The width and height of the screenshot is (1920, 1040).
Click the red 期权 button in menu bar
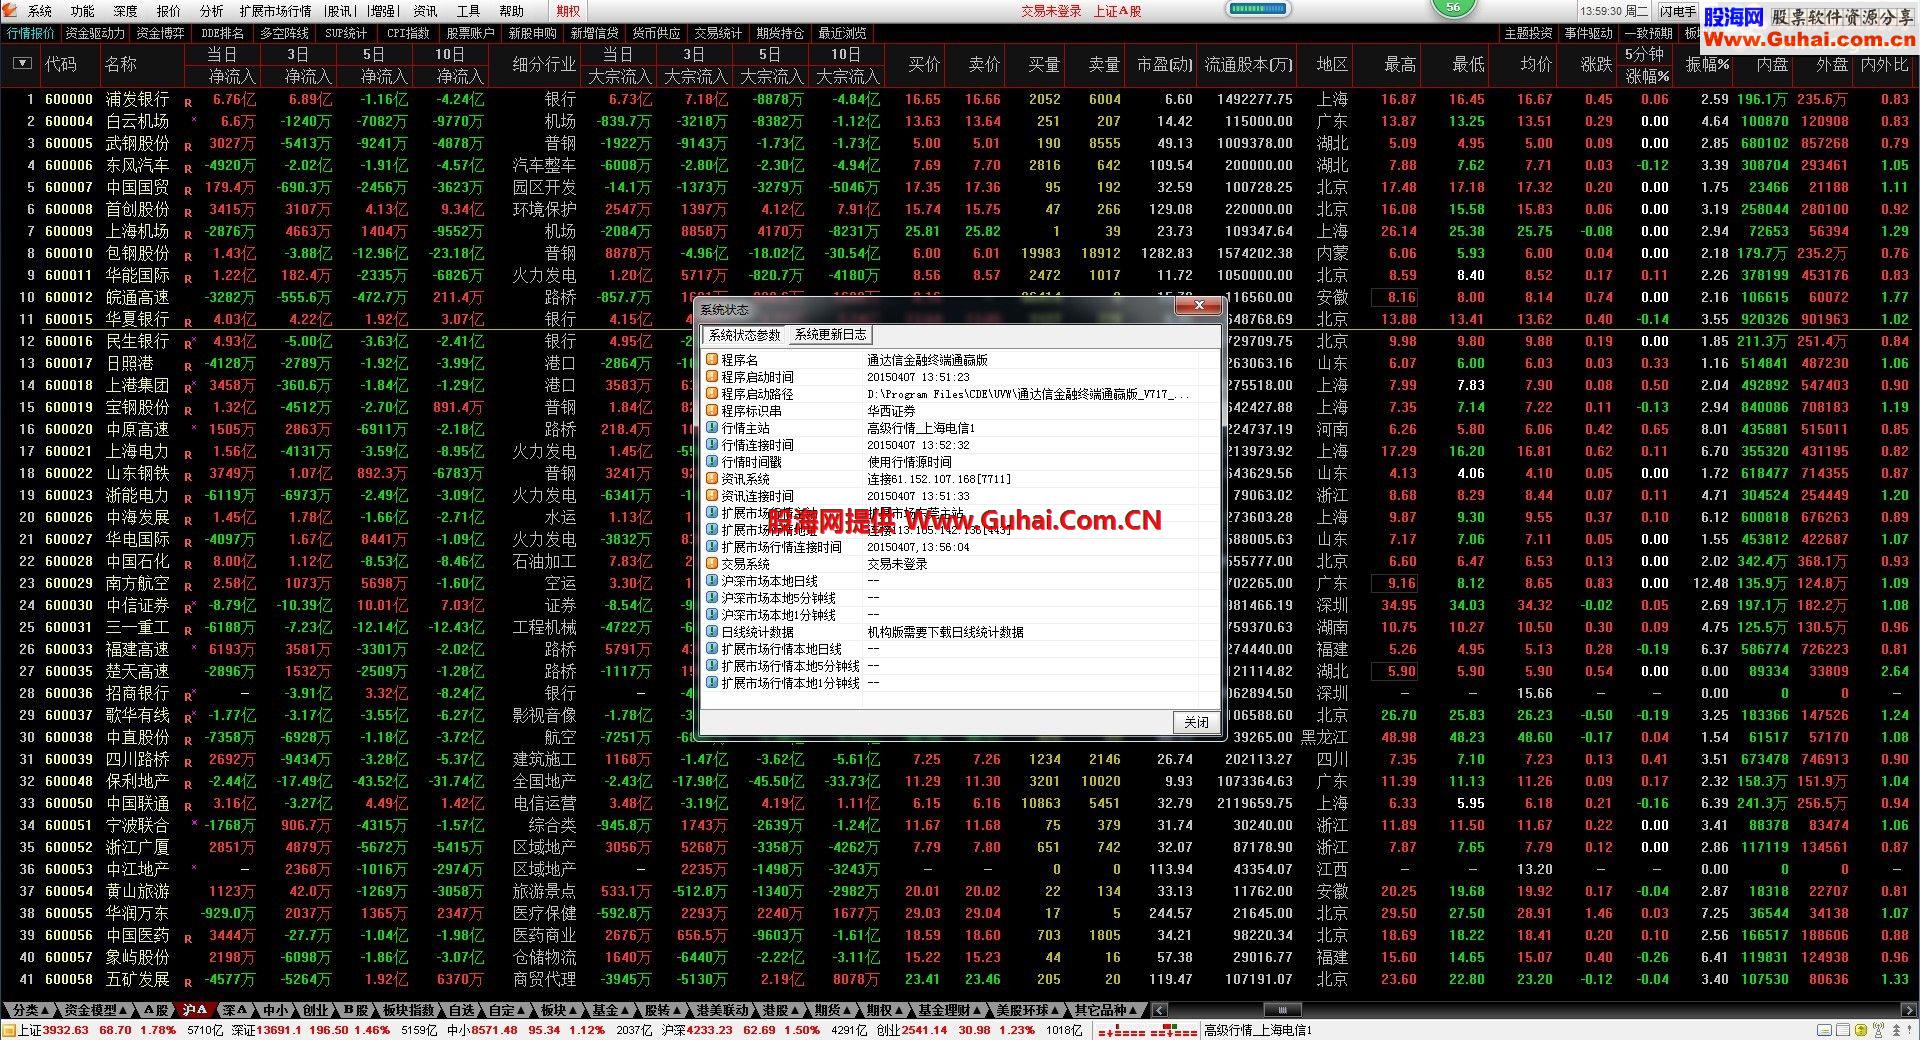(x=568, y=11)
